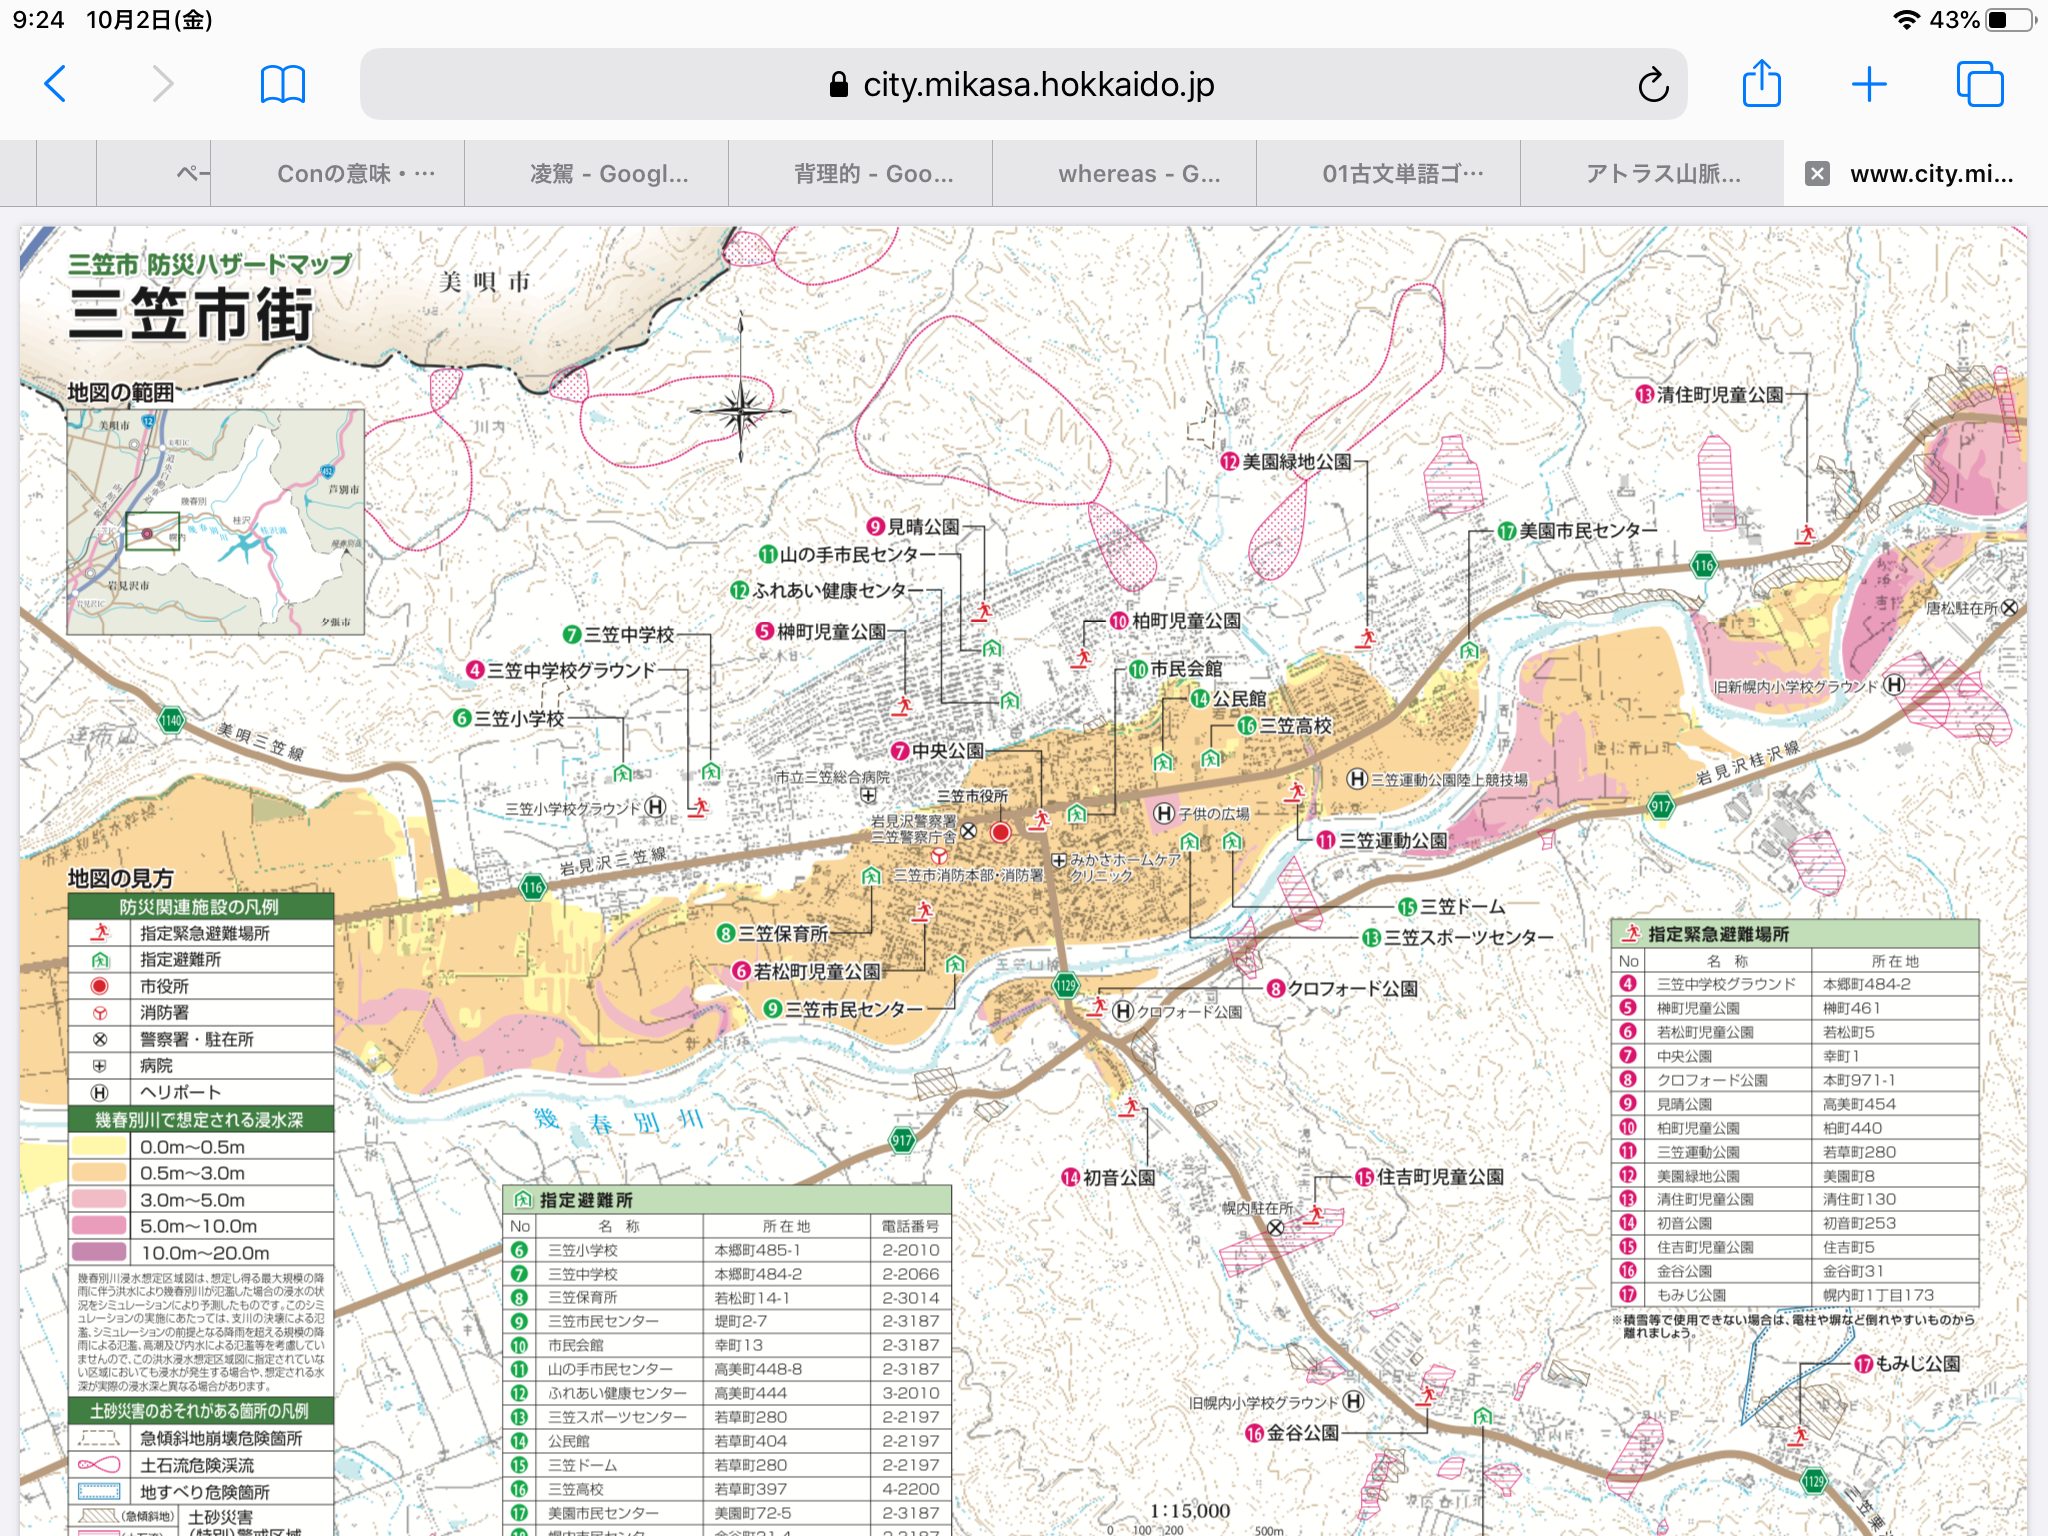Tap the red city hall marker on map
2048x1536 pixels.
(x=1001, y=832)
